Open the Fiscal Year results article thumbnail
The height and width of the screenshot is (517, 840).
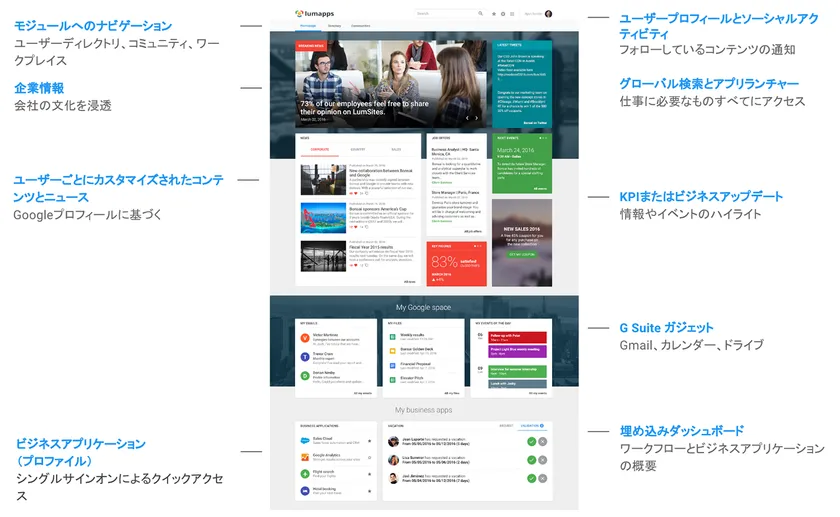(324, 256)
